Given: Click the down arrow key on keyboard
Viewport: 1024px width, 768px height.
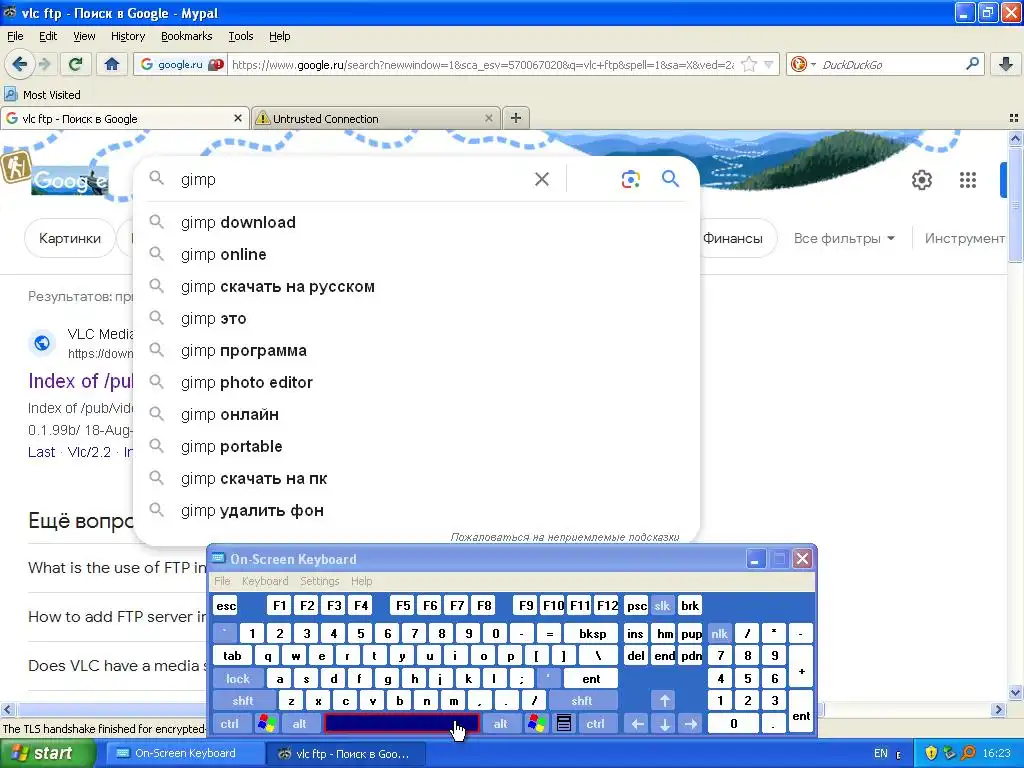Looking at the screenshot, I should (x=664, y=723).
